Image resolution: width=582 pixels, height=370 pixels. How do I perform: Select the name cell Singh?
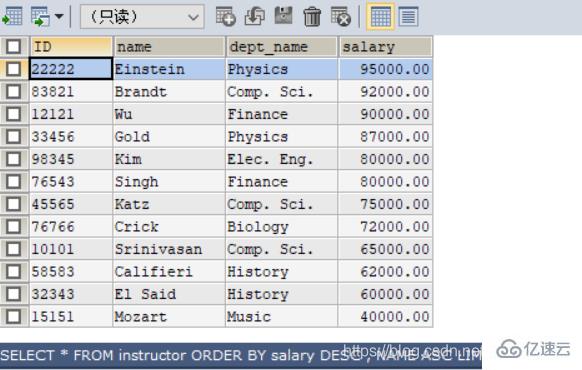pos(169,181)
